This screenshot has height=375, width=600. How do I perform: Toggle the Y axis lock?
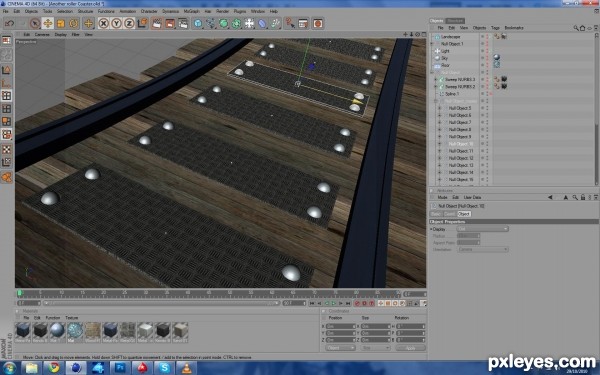116,23
